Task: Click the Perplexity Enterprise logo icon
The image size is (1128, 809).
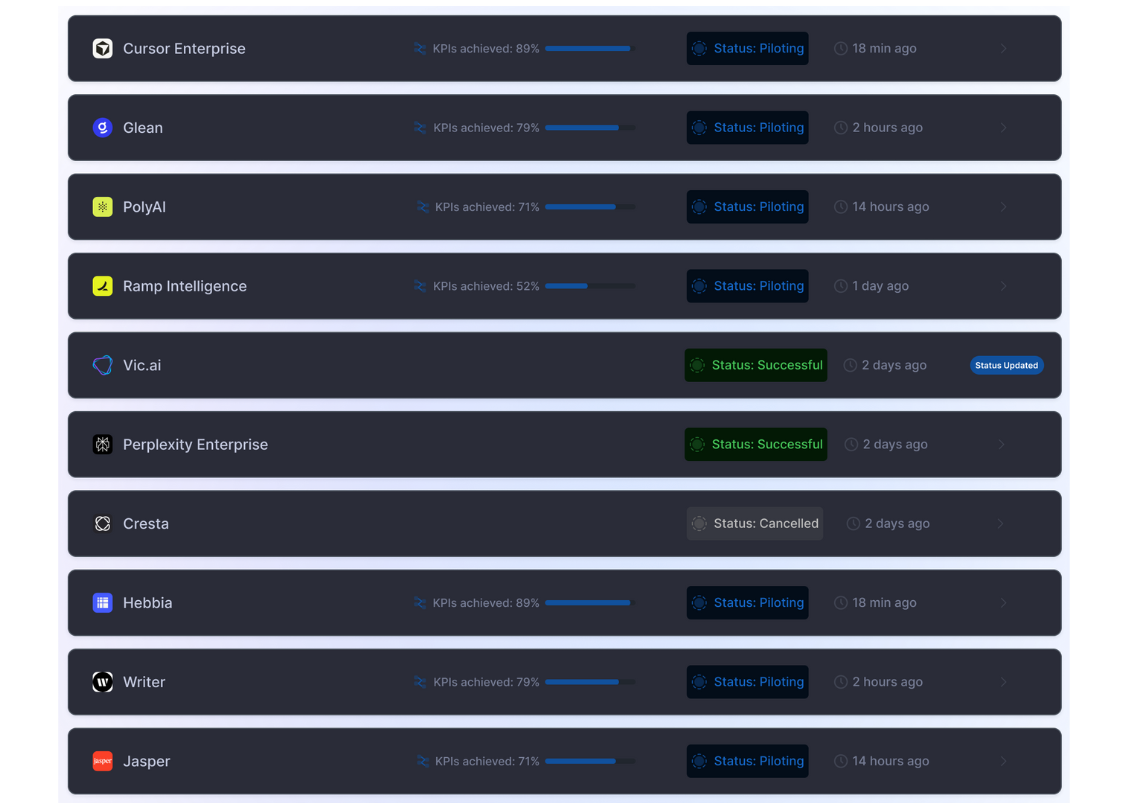Action: [x=103, y=444]
